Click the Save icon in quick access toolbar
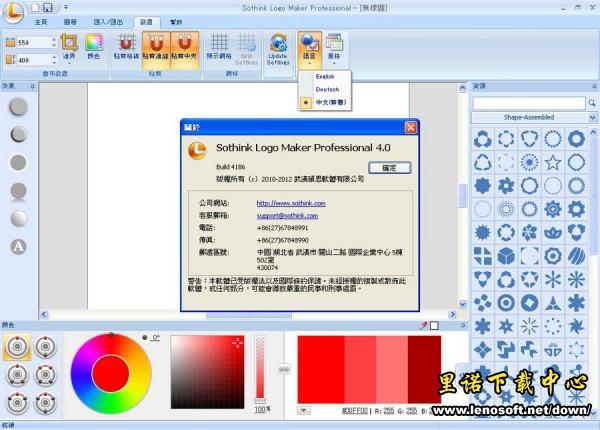Image resolution: width=600 pixels, height=430 pixels. click(x=47, y=7)
